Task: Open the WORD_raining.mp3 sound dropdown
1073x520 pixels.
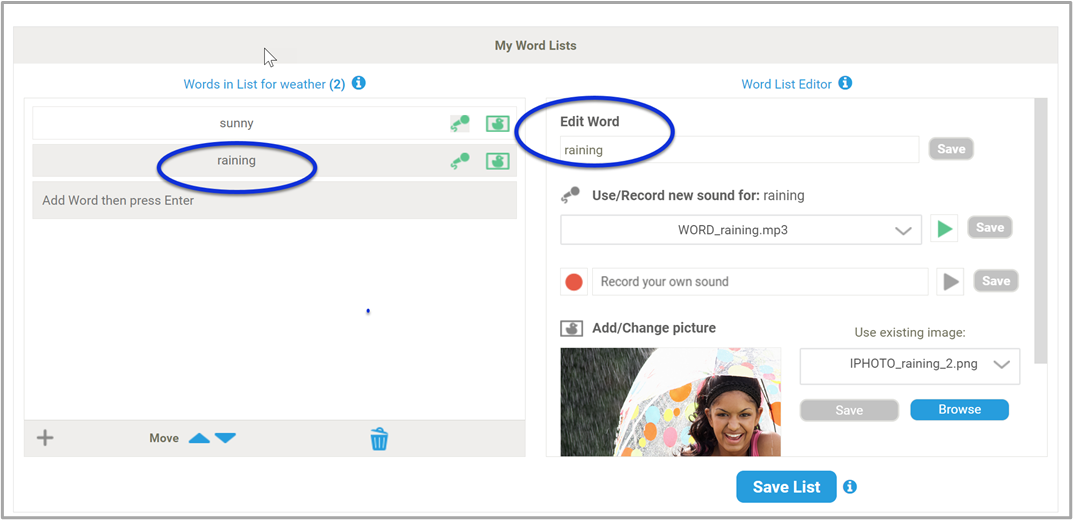Action: tap(741, 230)
